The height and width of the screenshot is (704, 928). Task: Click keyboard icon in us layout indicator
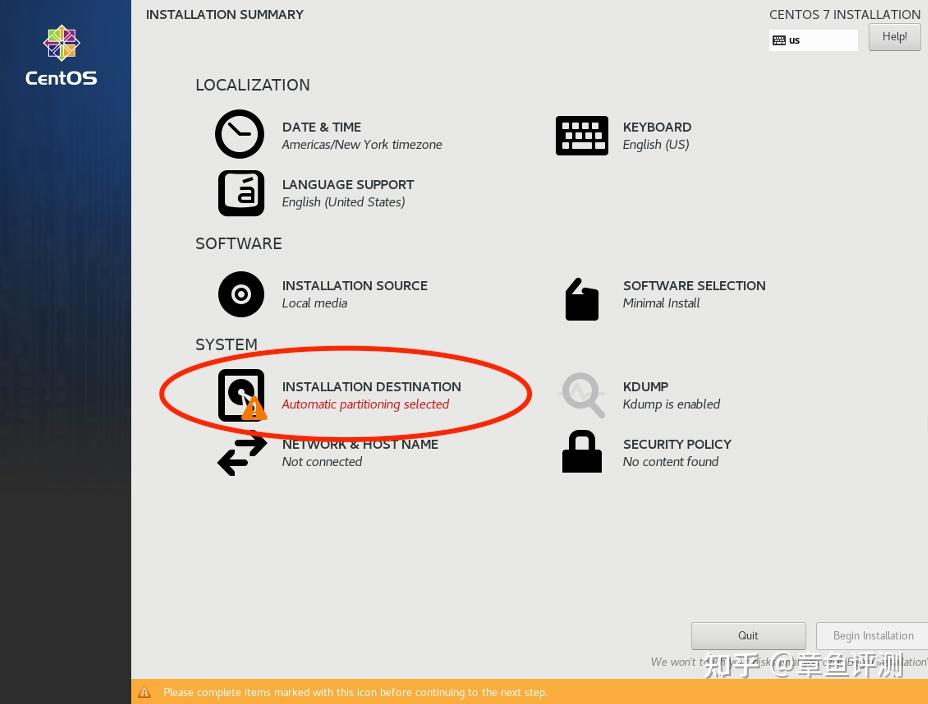click(x=779, y=40)
